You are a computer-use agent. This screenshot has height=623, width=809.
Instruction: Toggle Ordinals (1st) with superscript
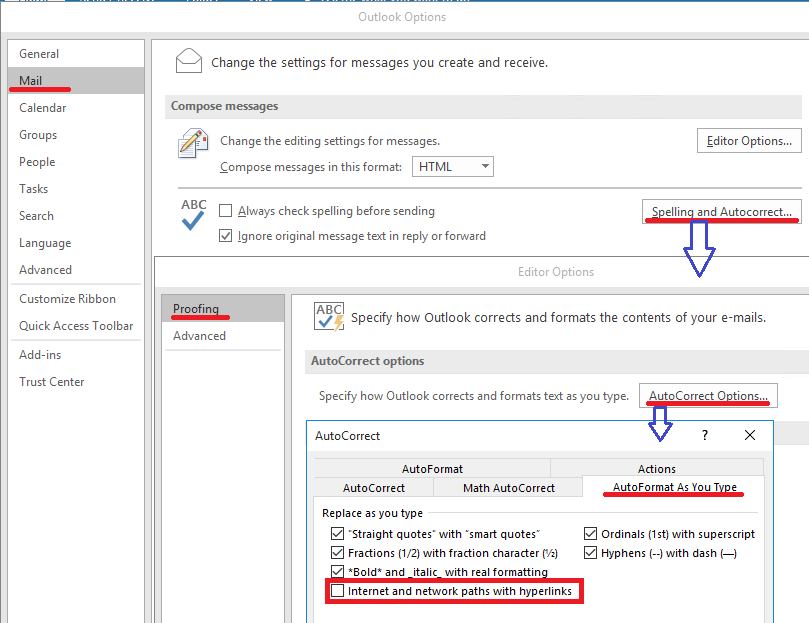tap(590, 533)
